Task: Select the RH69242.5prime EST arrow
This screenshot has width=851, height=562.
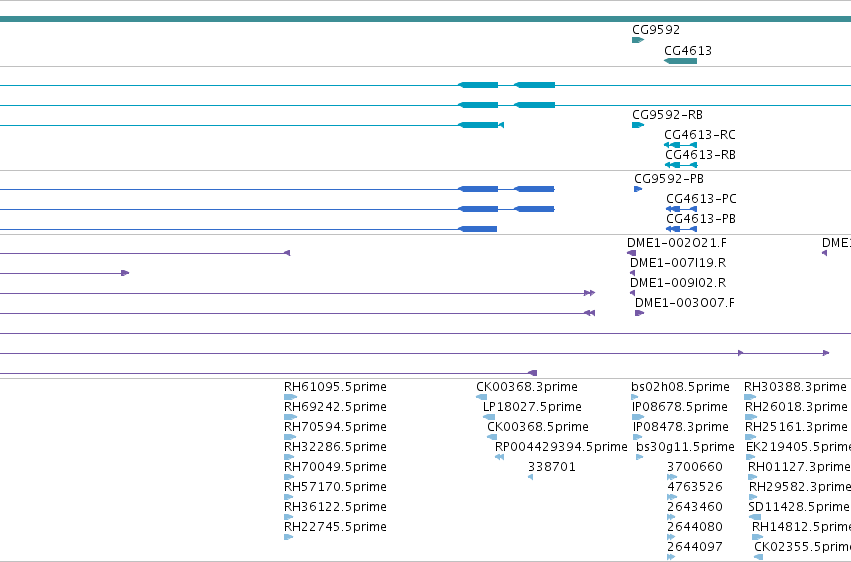Action: click(290, 417)
